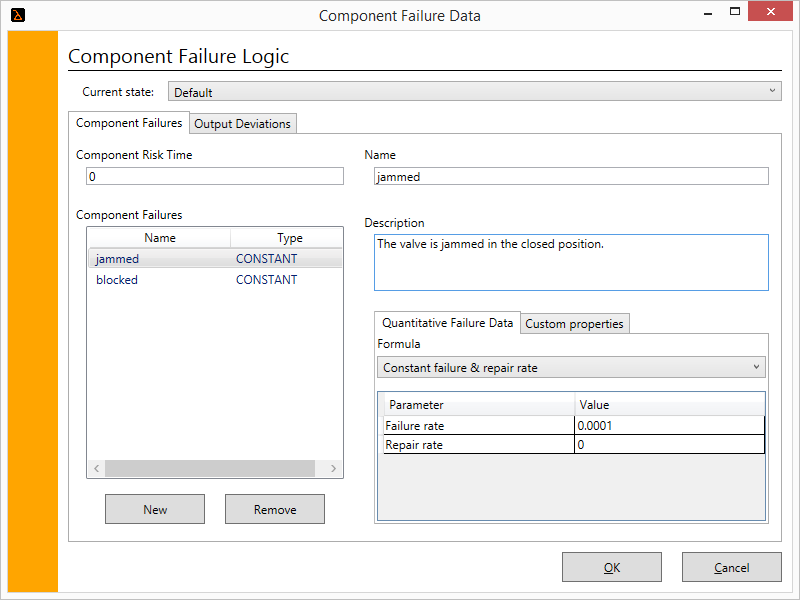Click the Component Risk Time input field
This screenshot has width=800, height=600.
(x=215, y=177)
